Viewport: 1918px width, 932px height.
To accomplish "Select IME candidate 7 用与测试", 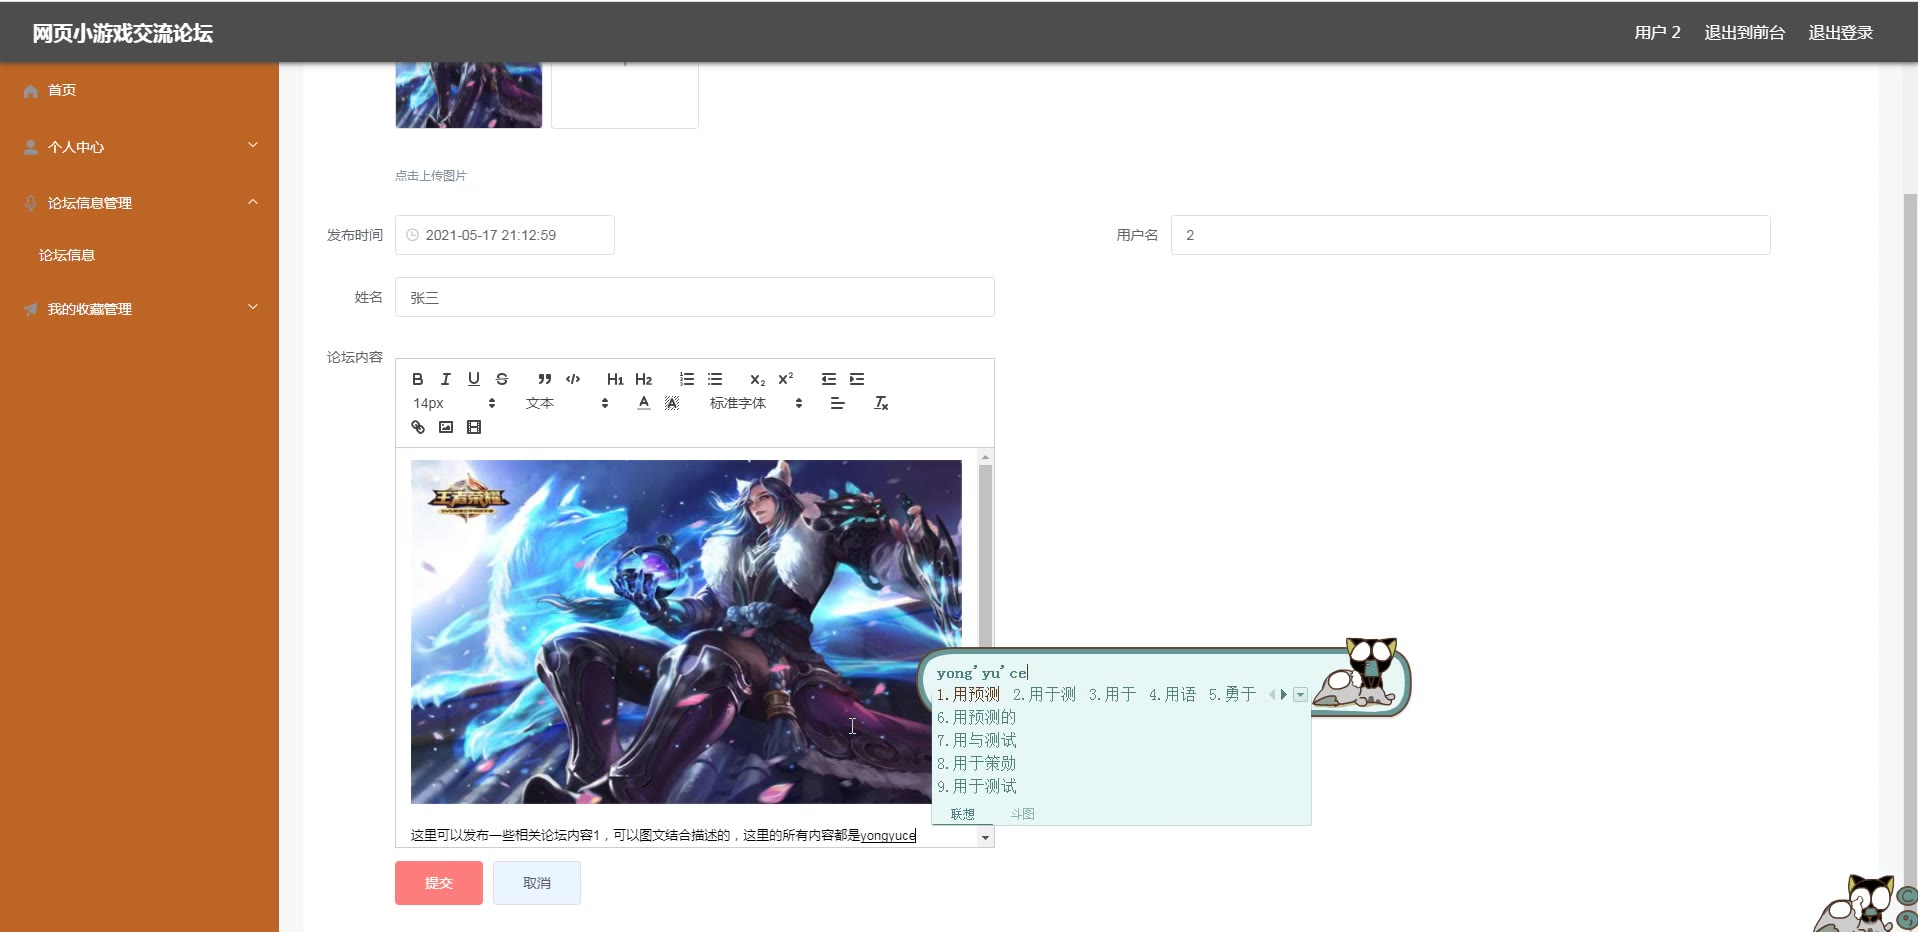I will (976, 740).
